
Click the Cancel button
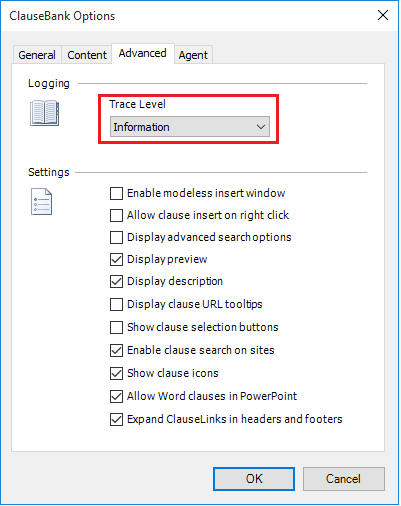pyautogui.click(x=344, y=479)
